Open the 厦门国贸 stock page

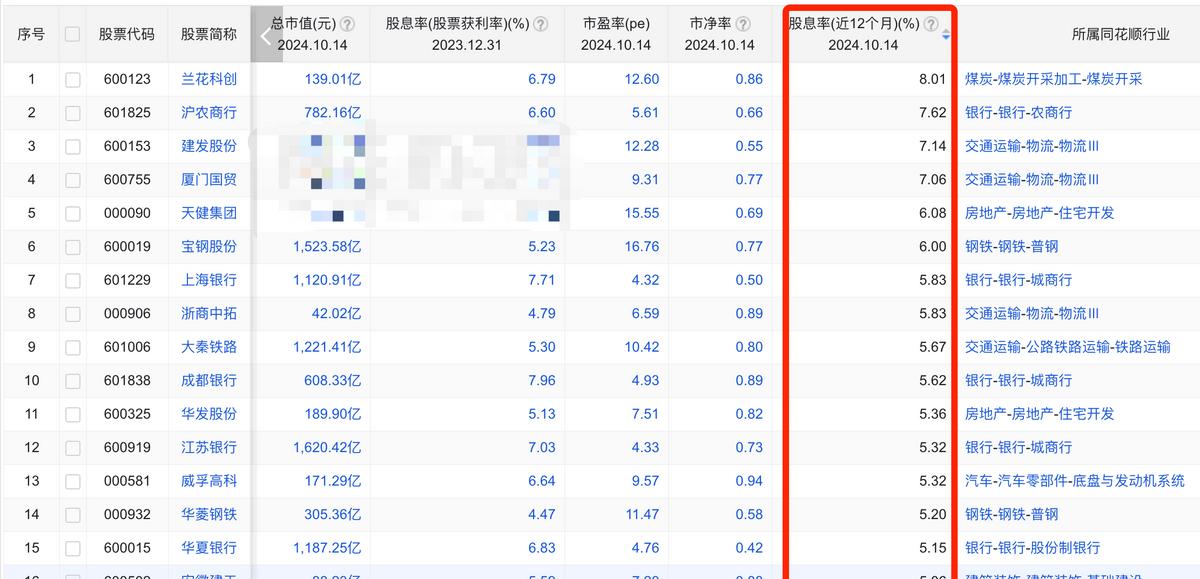point(209,180)
